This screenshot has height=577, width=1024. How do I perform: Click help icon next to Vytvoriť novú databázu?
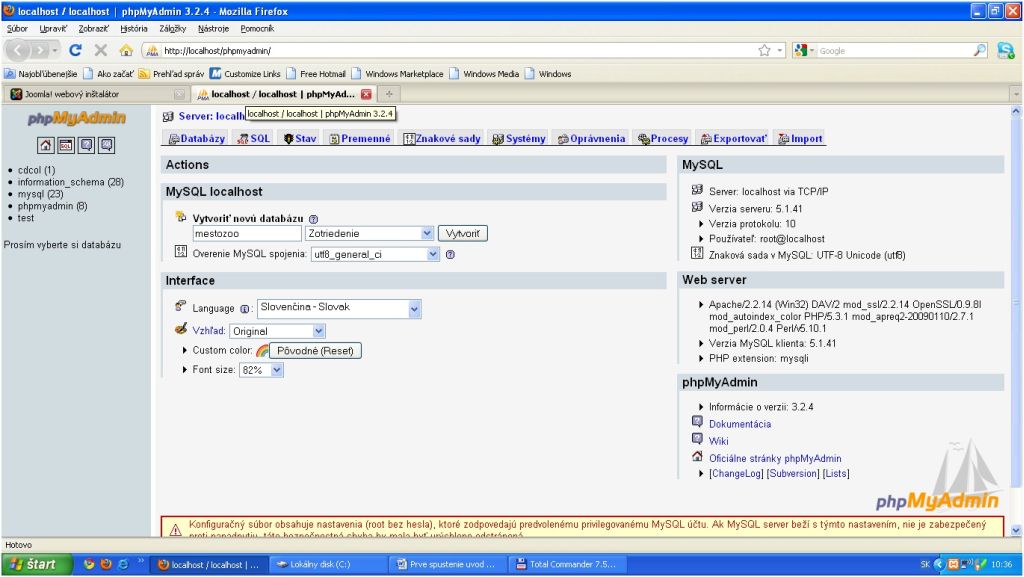coord(313,219)
